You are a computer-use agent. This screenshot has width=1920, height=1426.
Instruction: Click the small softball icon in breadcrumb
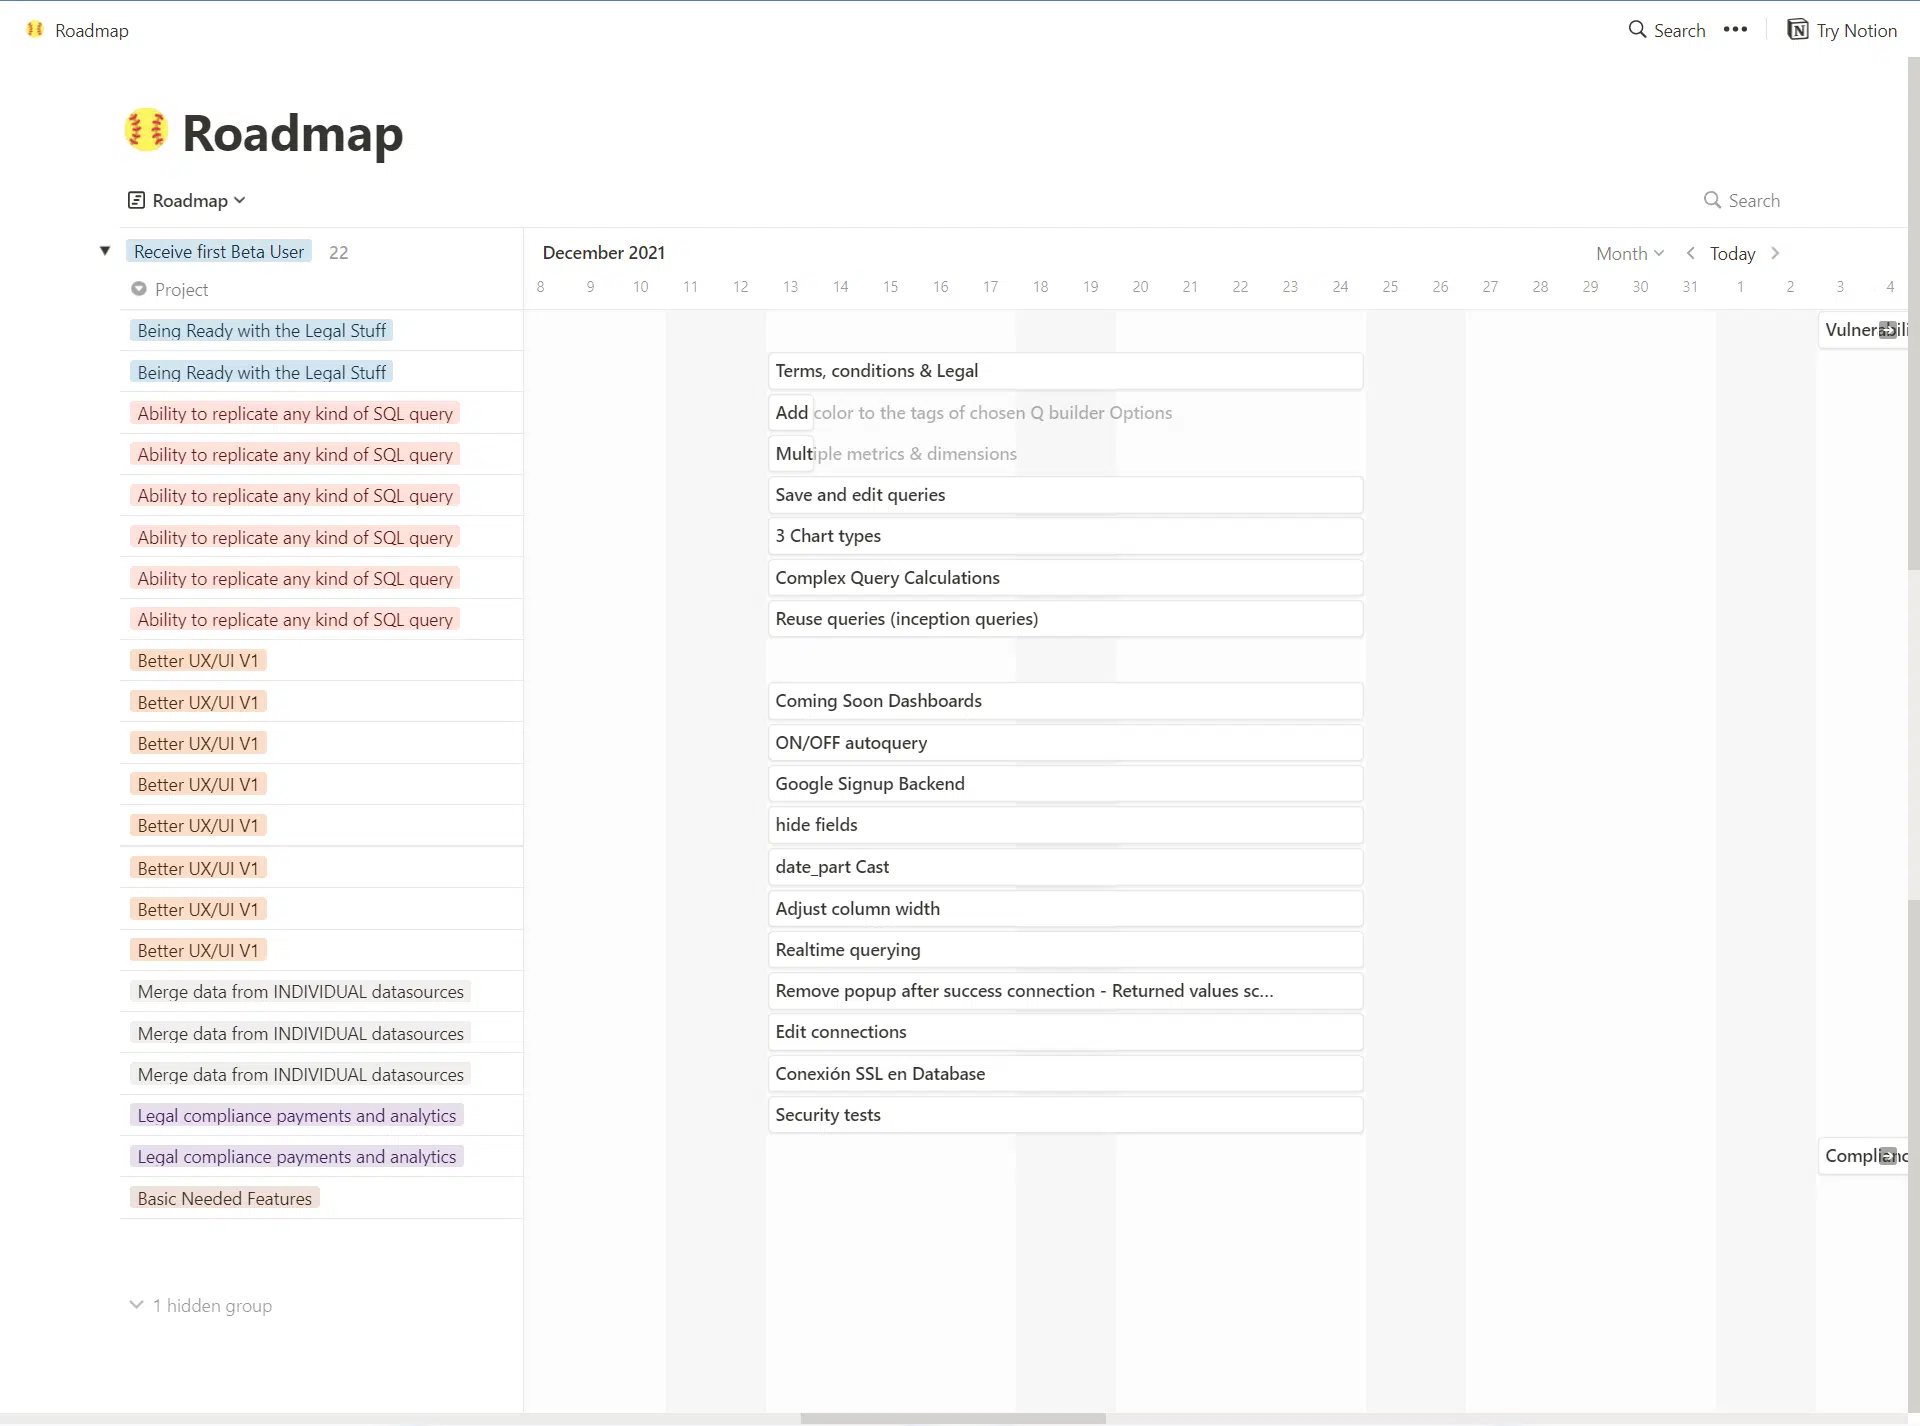coord(35,30)
